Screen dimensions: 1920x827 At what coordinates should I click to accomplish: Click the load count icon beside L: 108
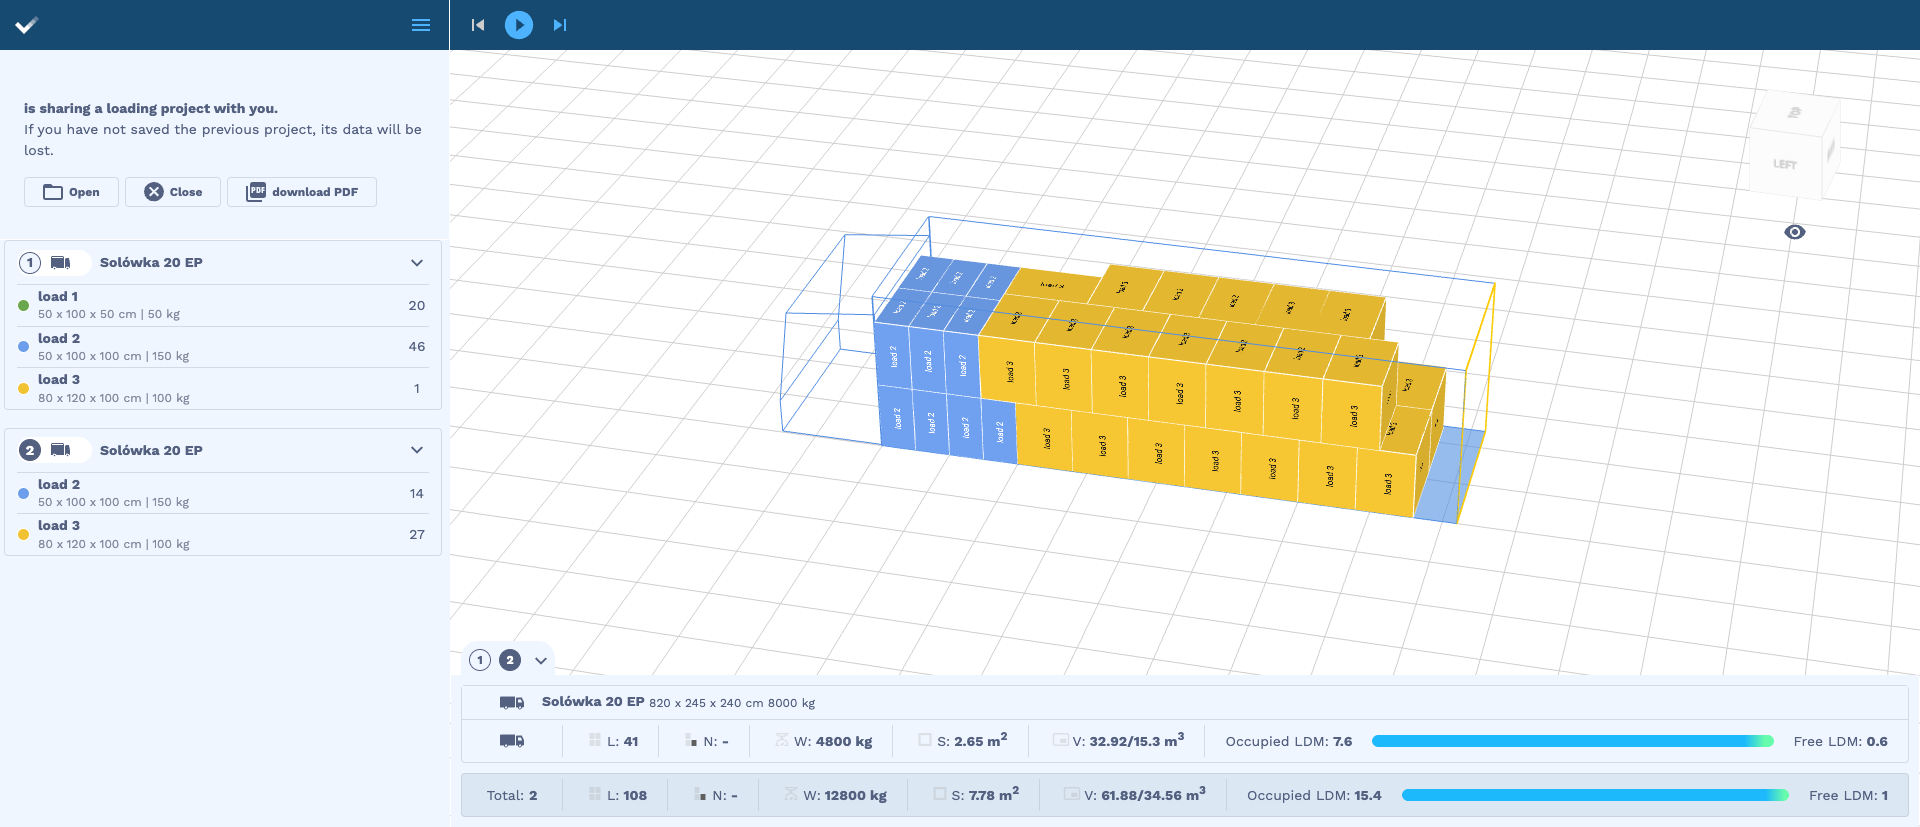point(595,795)
